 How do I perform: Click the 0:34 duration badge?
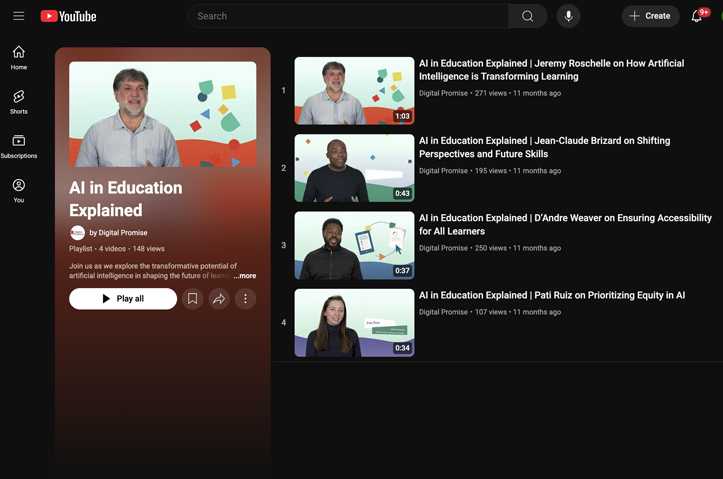click(x=402, y=348)
